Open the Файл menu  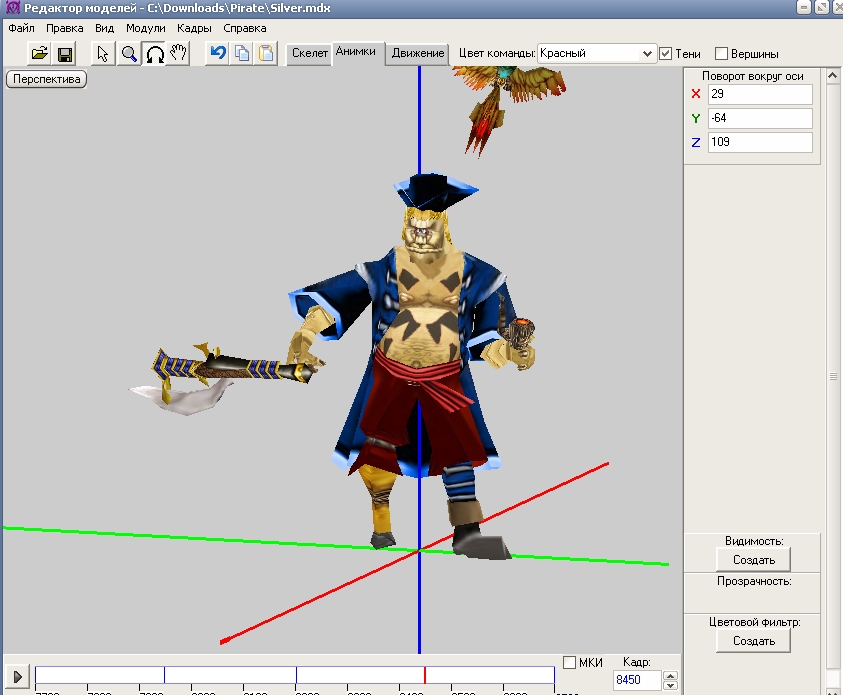(22, 28)
